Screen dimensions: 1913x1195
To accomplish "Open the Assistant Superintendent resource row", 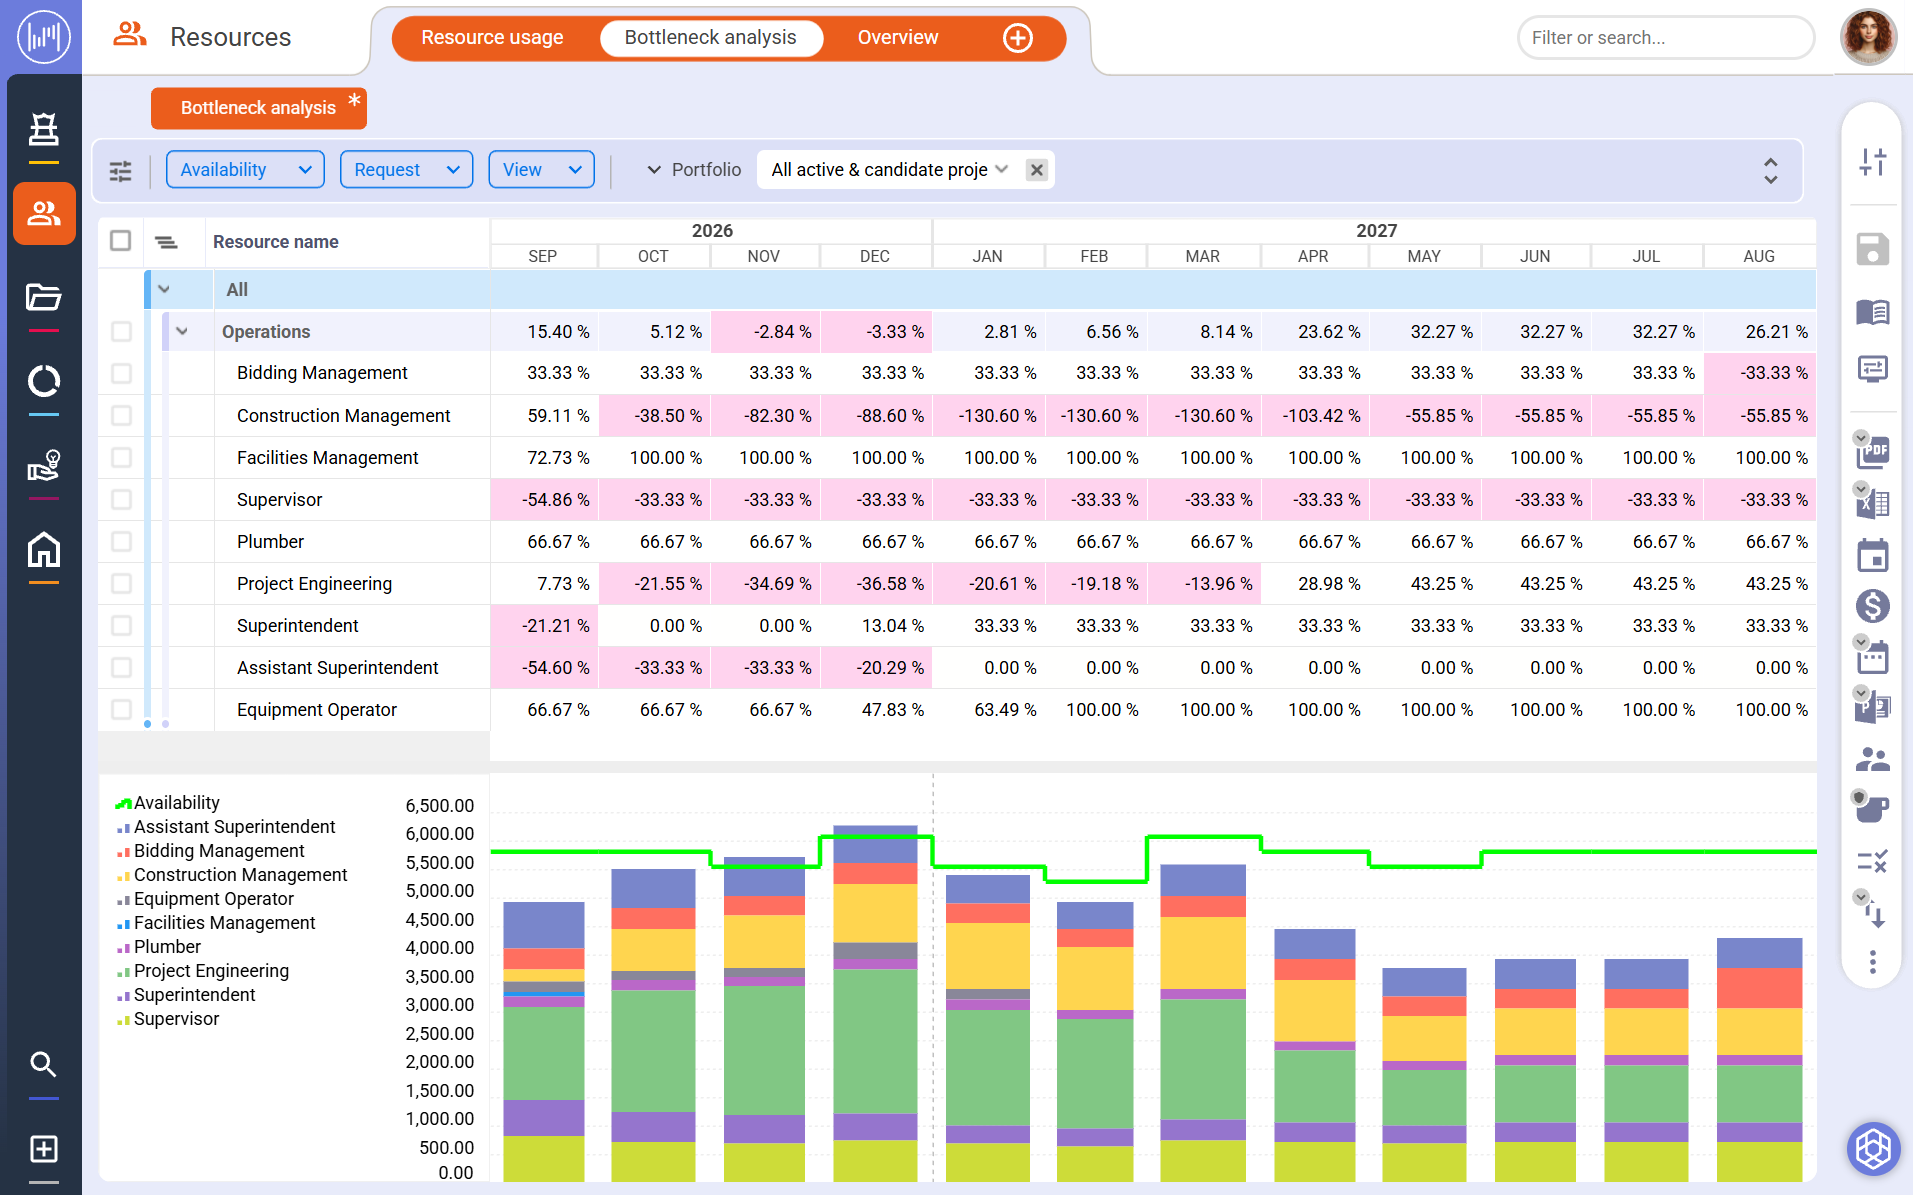I will tap(337, 667).
